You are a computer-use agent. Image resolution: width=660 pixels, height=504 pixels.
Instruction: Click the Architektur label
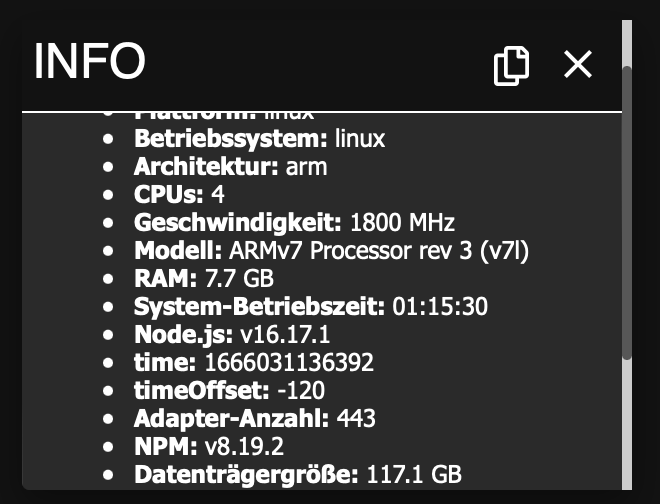click(x=206, y=166)
